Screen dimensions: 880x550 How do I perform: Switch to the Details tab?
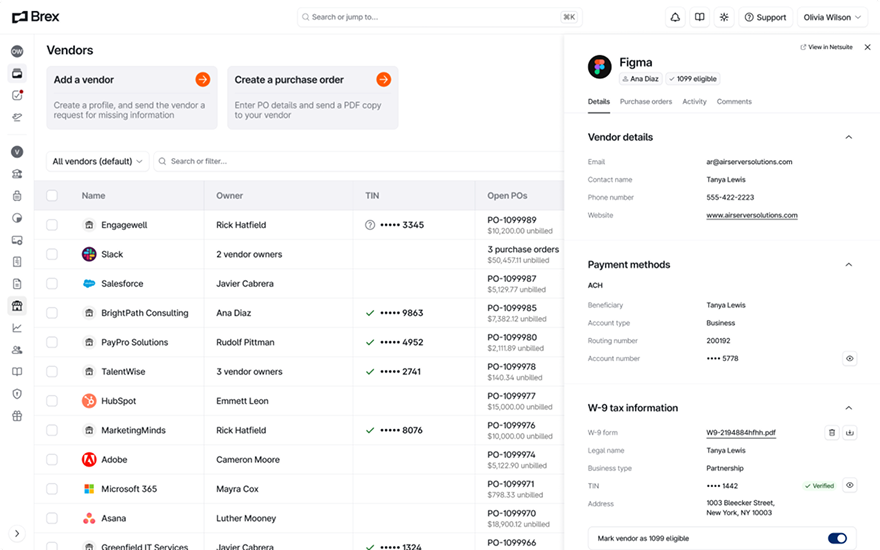(599, 102)
